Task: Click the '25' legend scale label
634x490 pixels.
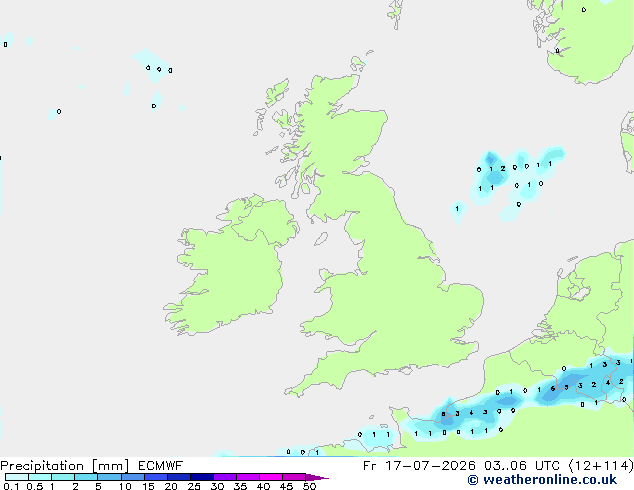Action: point(194,486)
